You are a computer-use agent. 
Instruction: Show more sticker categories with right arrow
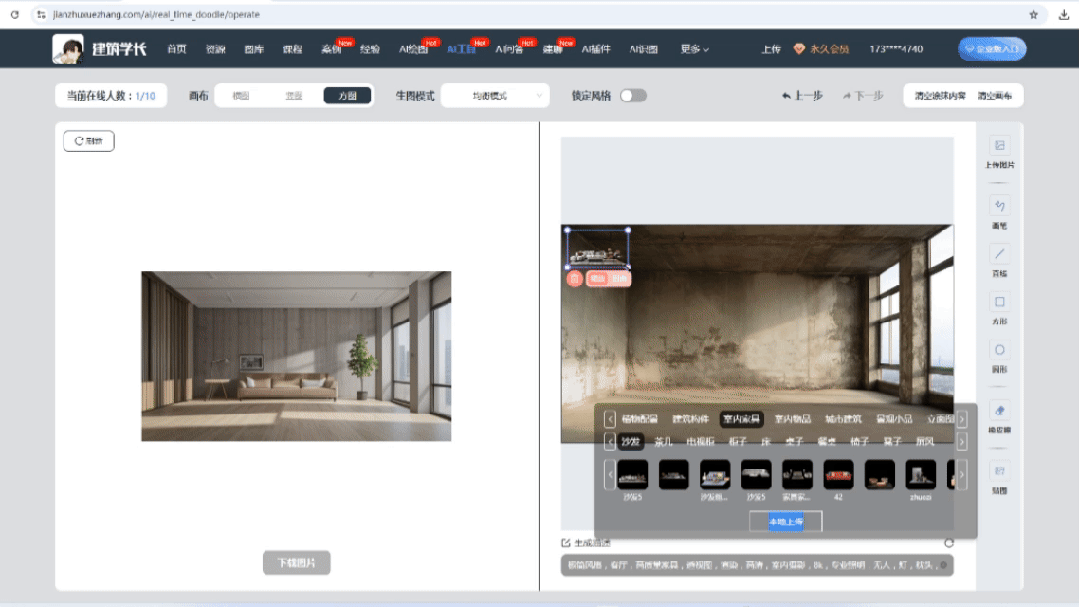click(x=962, y=418)
